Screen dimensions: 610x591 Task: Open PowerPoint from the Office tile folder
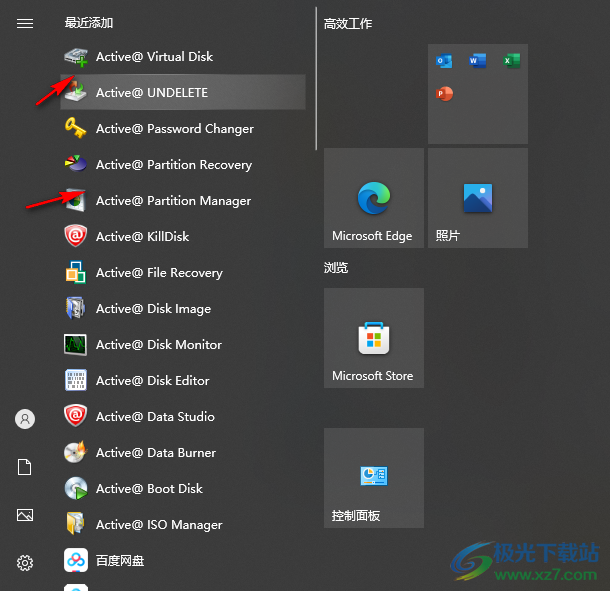(444, 94)
